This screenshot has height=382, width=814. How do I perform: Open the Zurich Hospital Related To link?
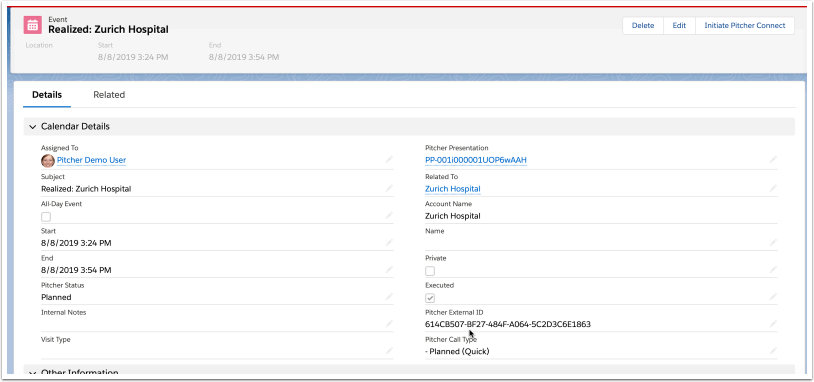coord(453,189)
